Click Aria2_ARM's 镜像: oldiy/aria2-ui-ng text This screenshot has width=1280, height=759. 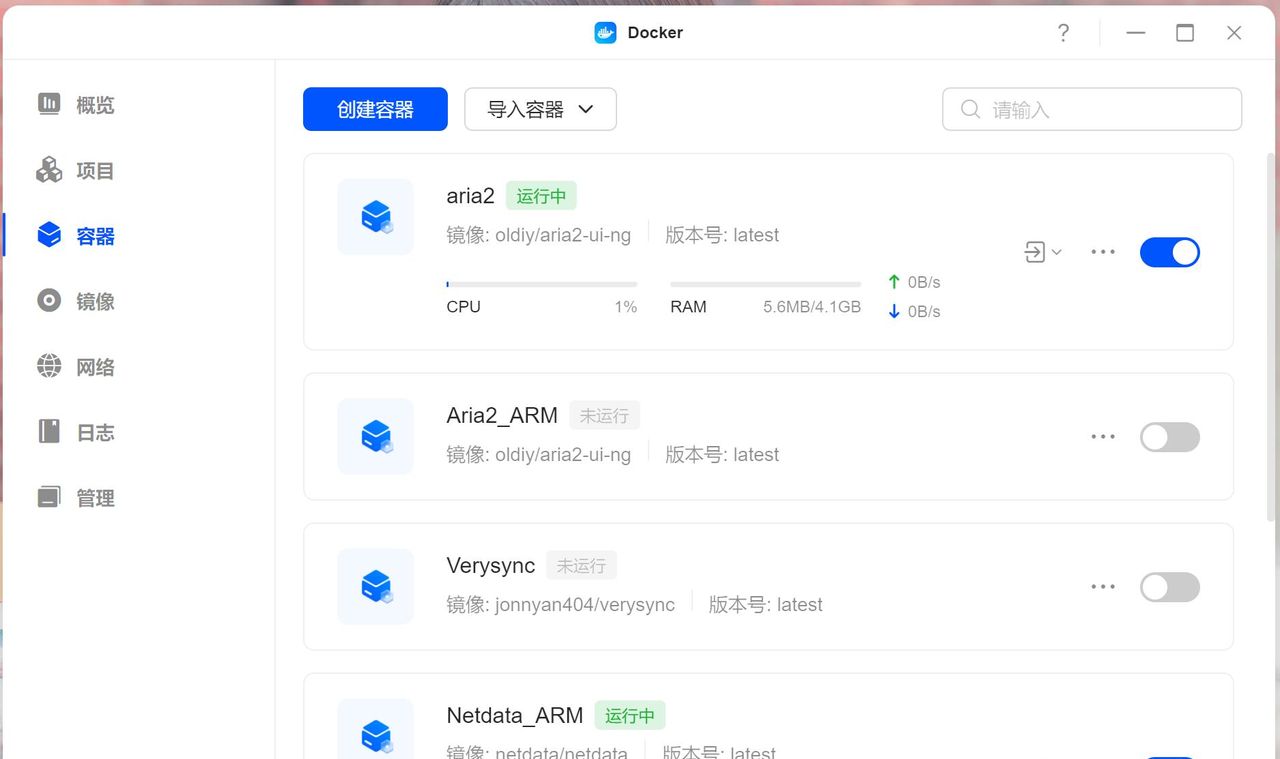coord(539,454)
